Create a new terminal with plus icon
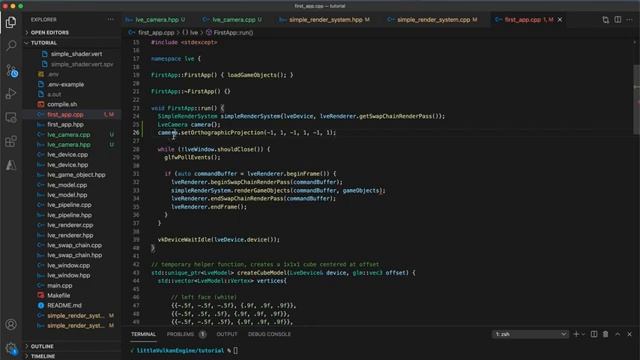The width and height of the screenshot is (640, 360). 576,334
